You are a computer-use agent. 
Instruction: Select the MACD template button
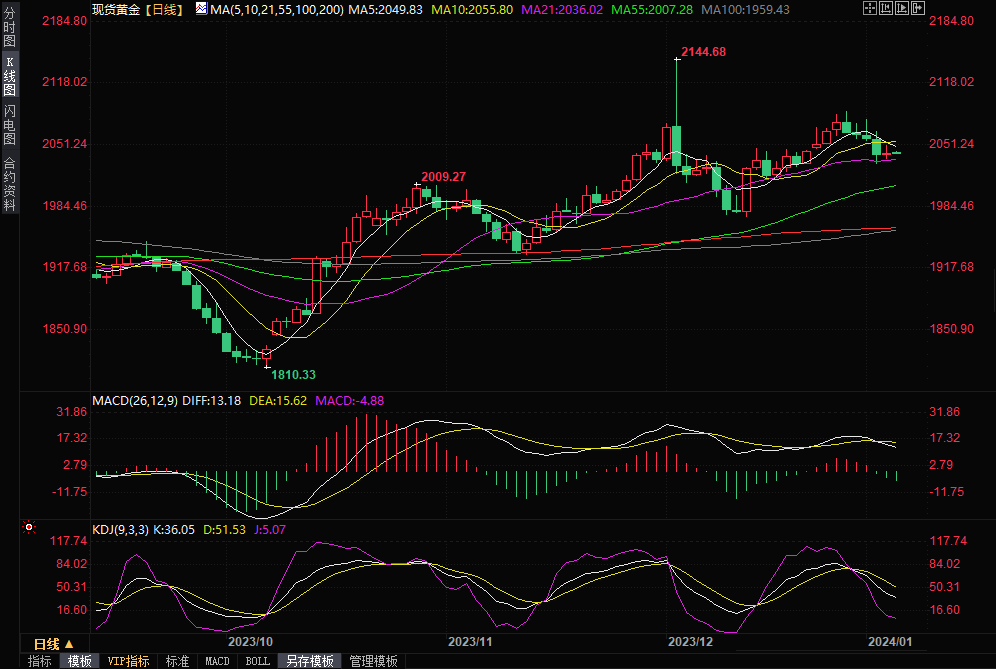(x=217, y=661)
